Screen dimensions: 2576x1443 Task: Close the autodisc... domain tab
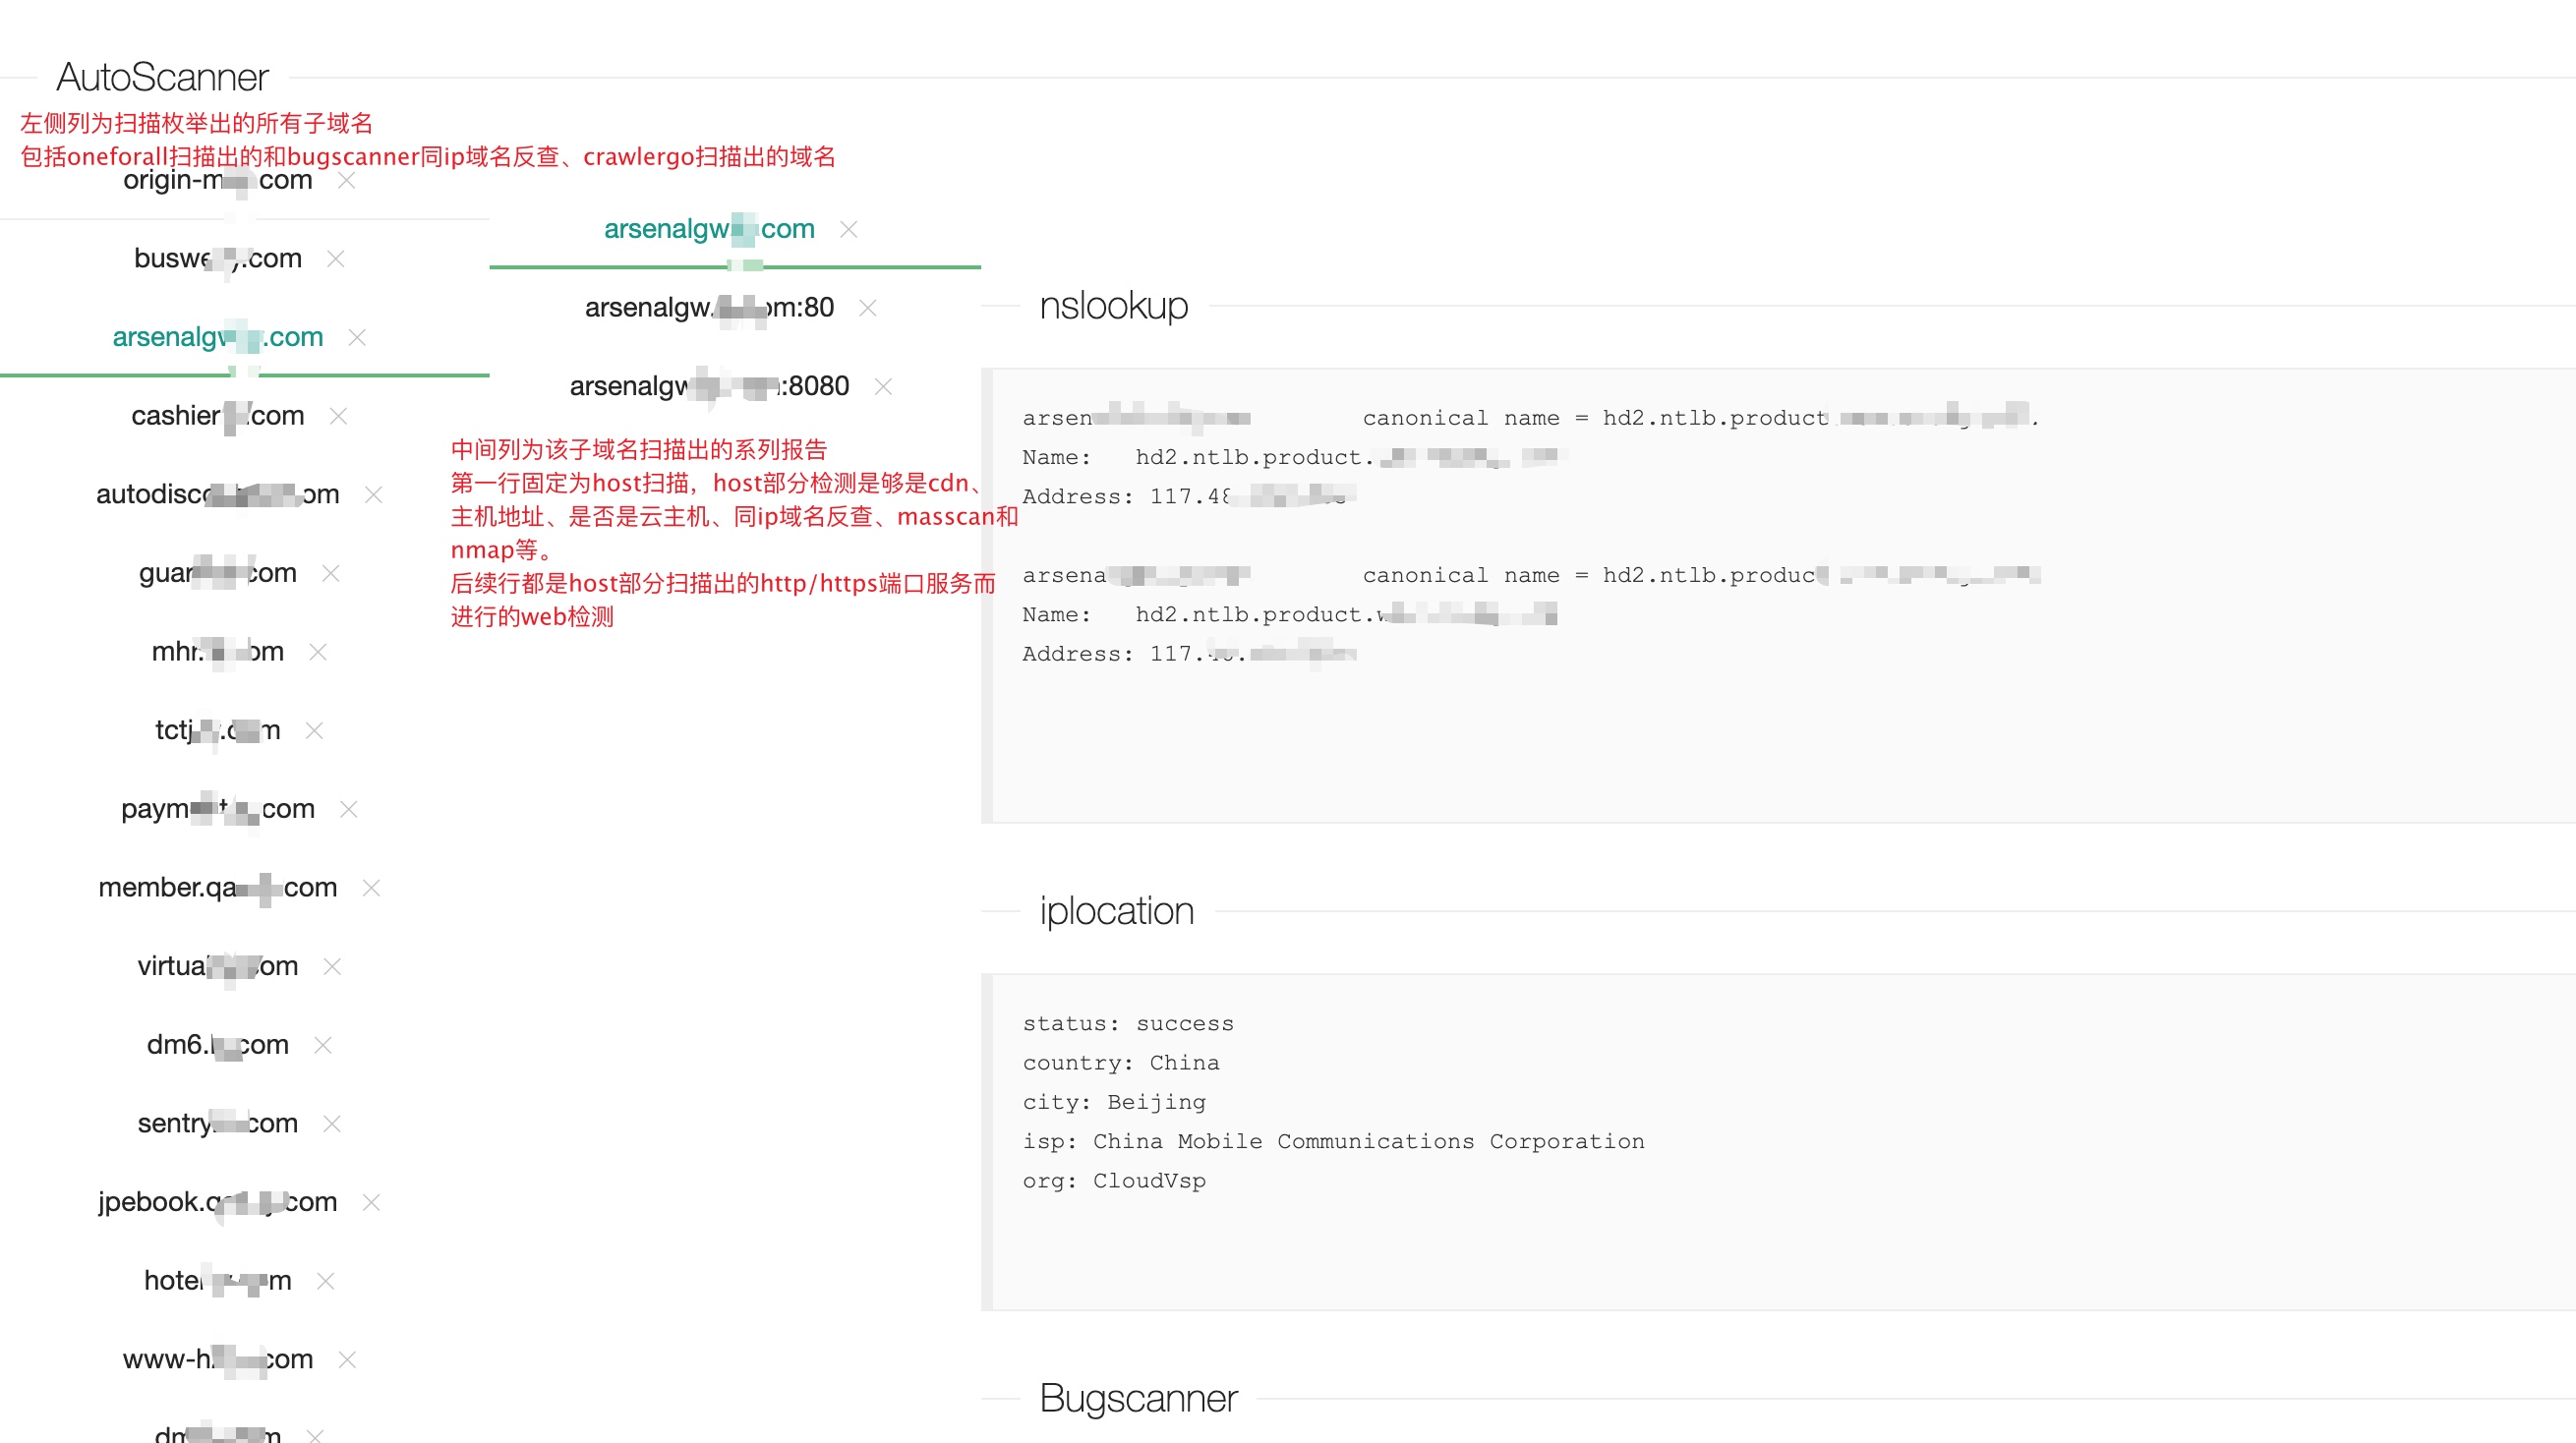pyautogui.click(x=374, y=495)
